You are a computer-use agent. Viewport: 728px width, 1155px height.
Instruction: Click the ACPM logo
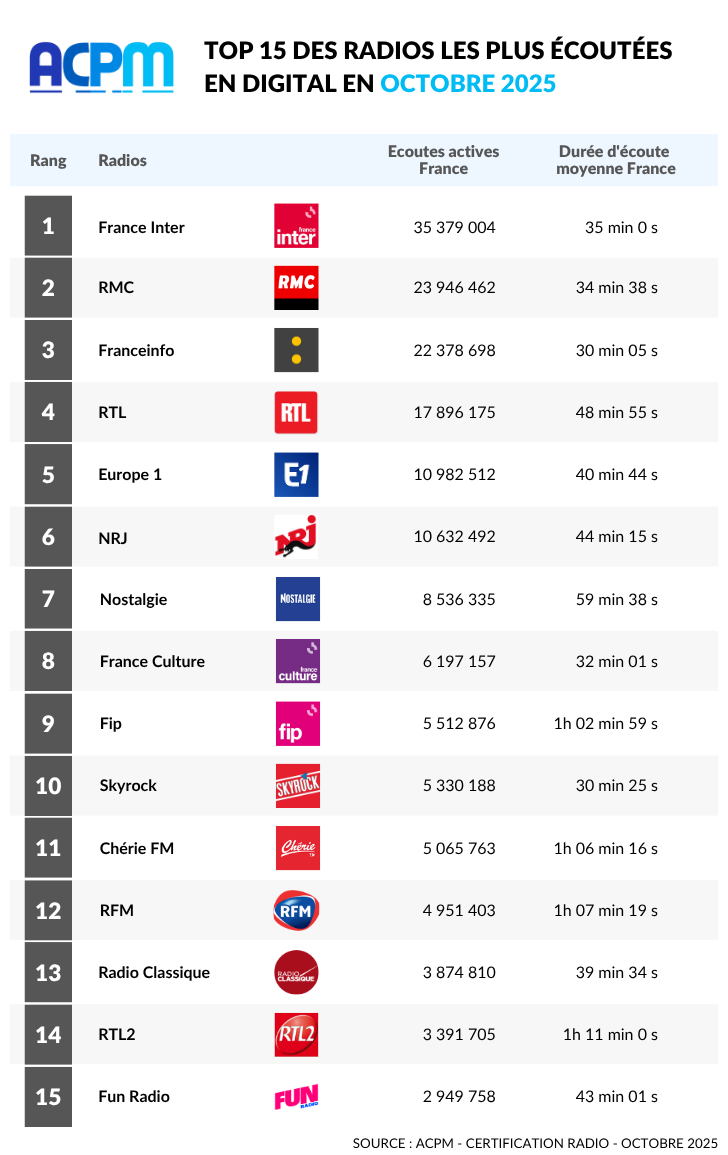coord(101,67)
